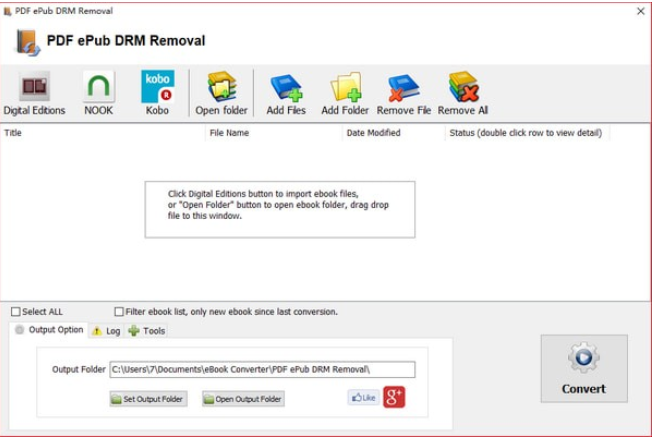
Task: Start conversion with the Convert button
Action: 584,368
